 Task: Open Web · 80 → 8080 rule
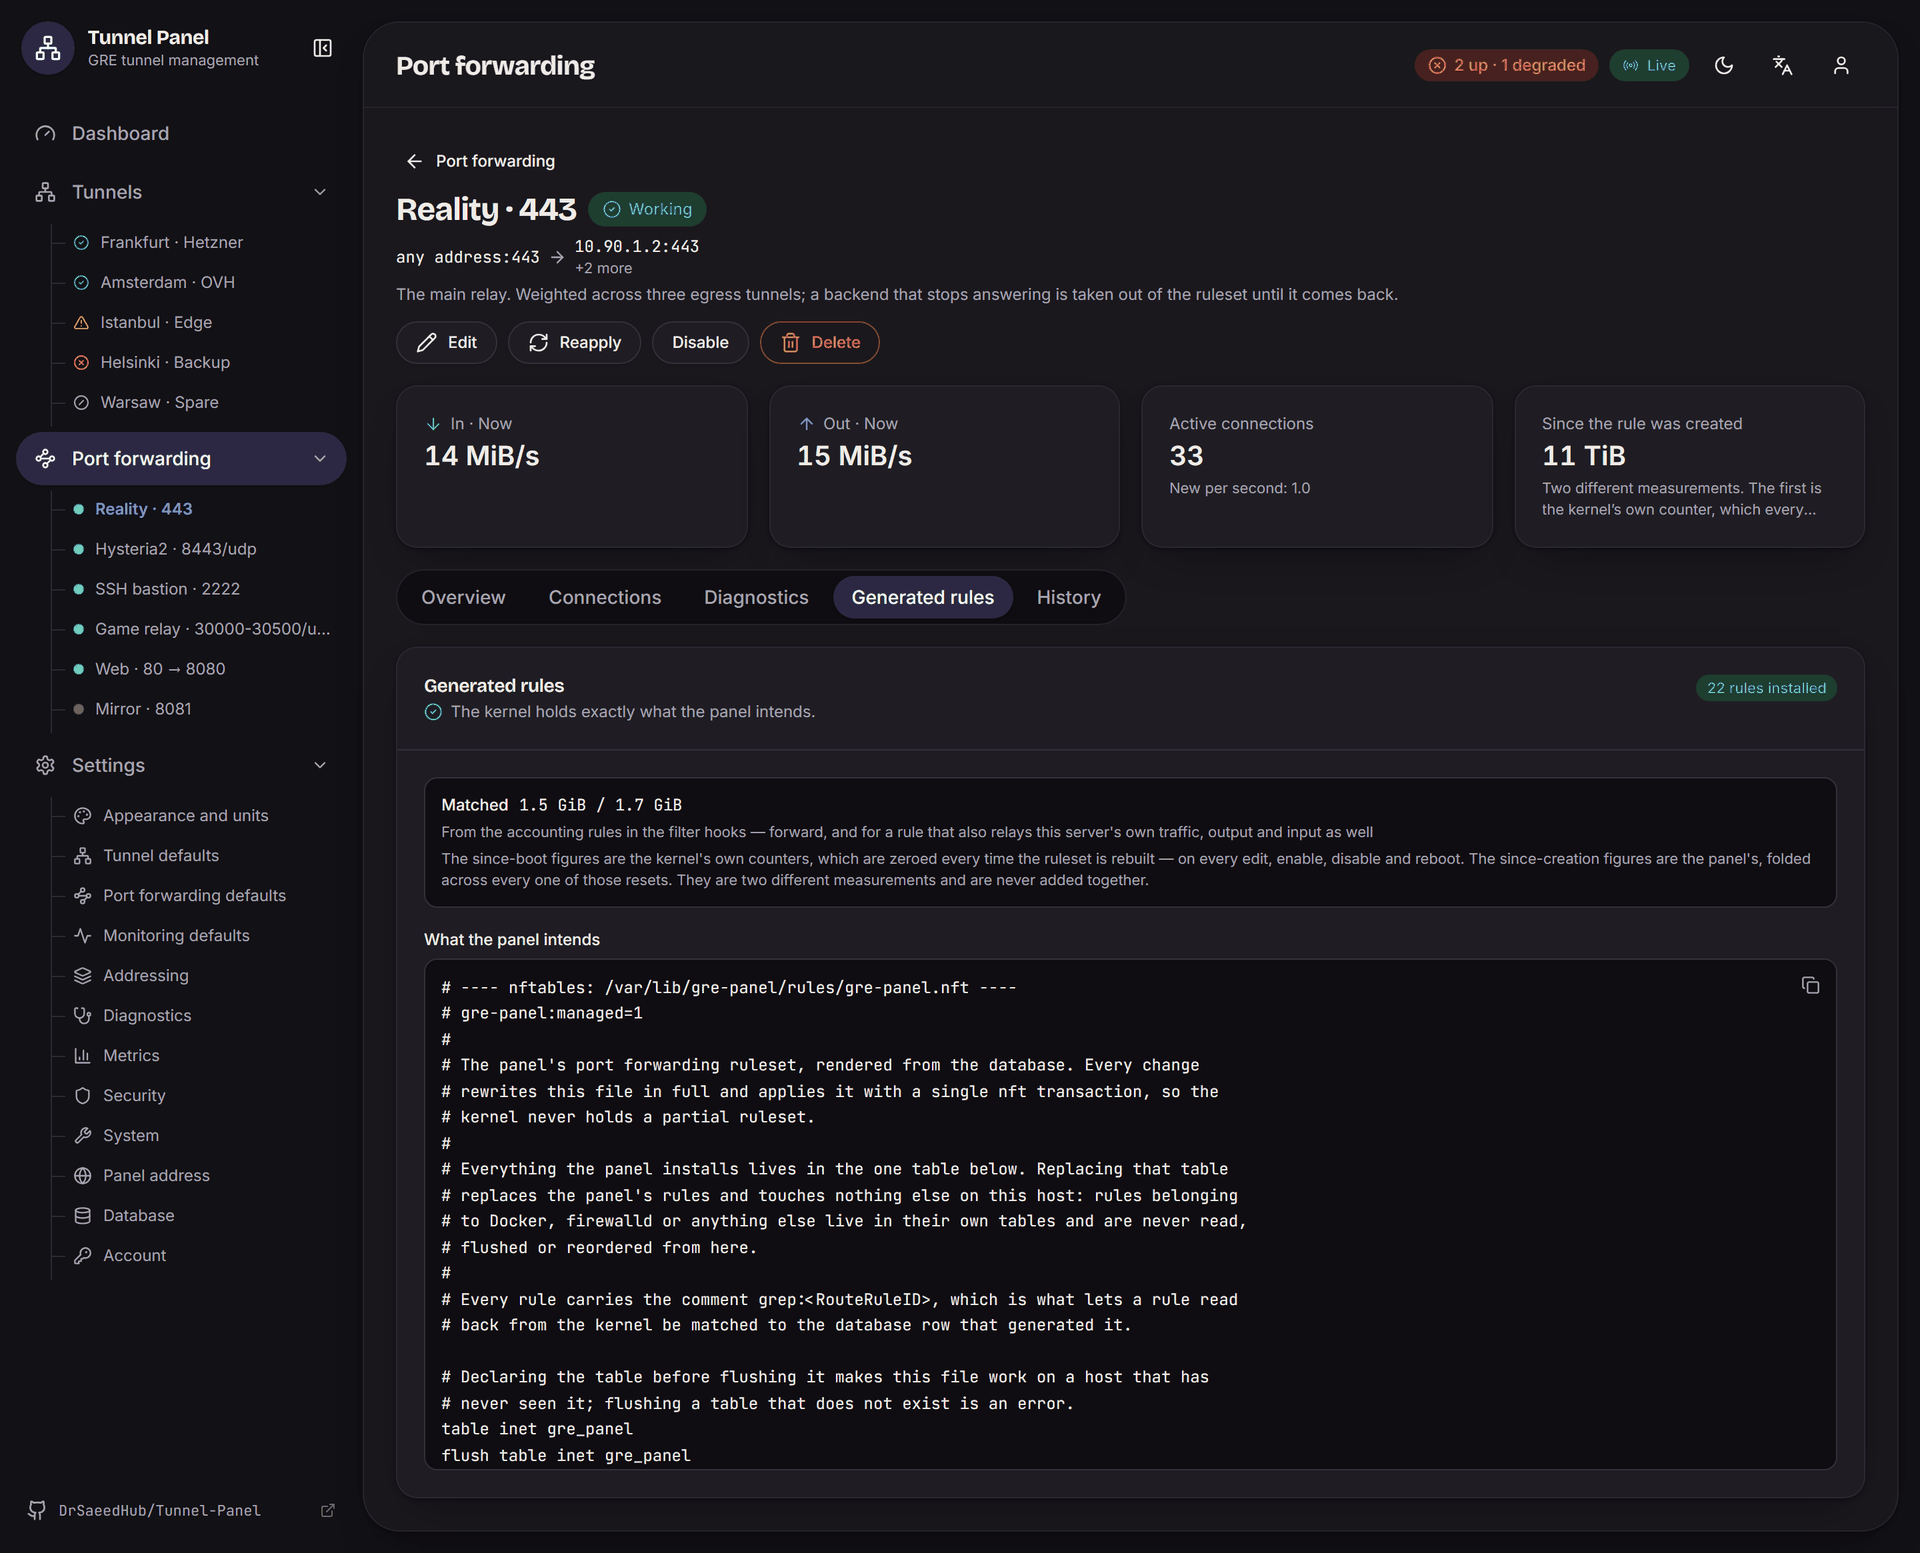[x=160, y=669]
